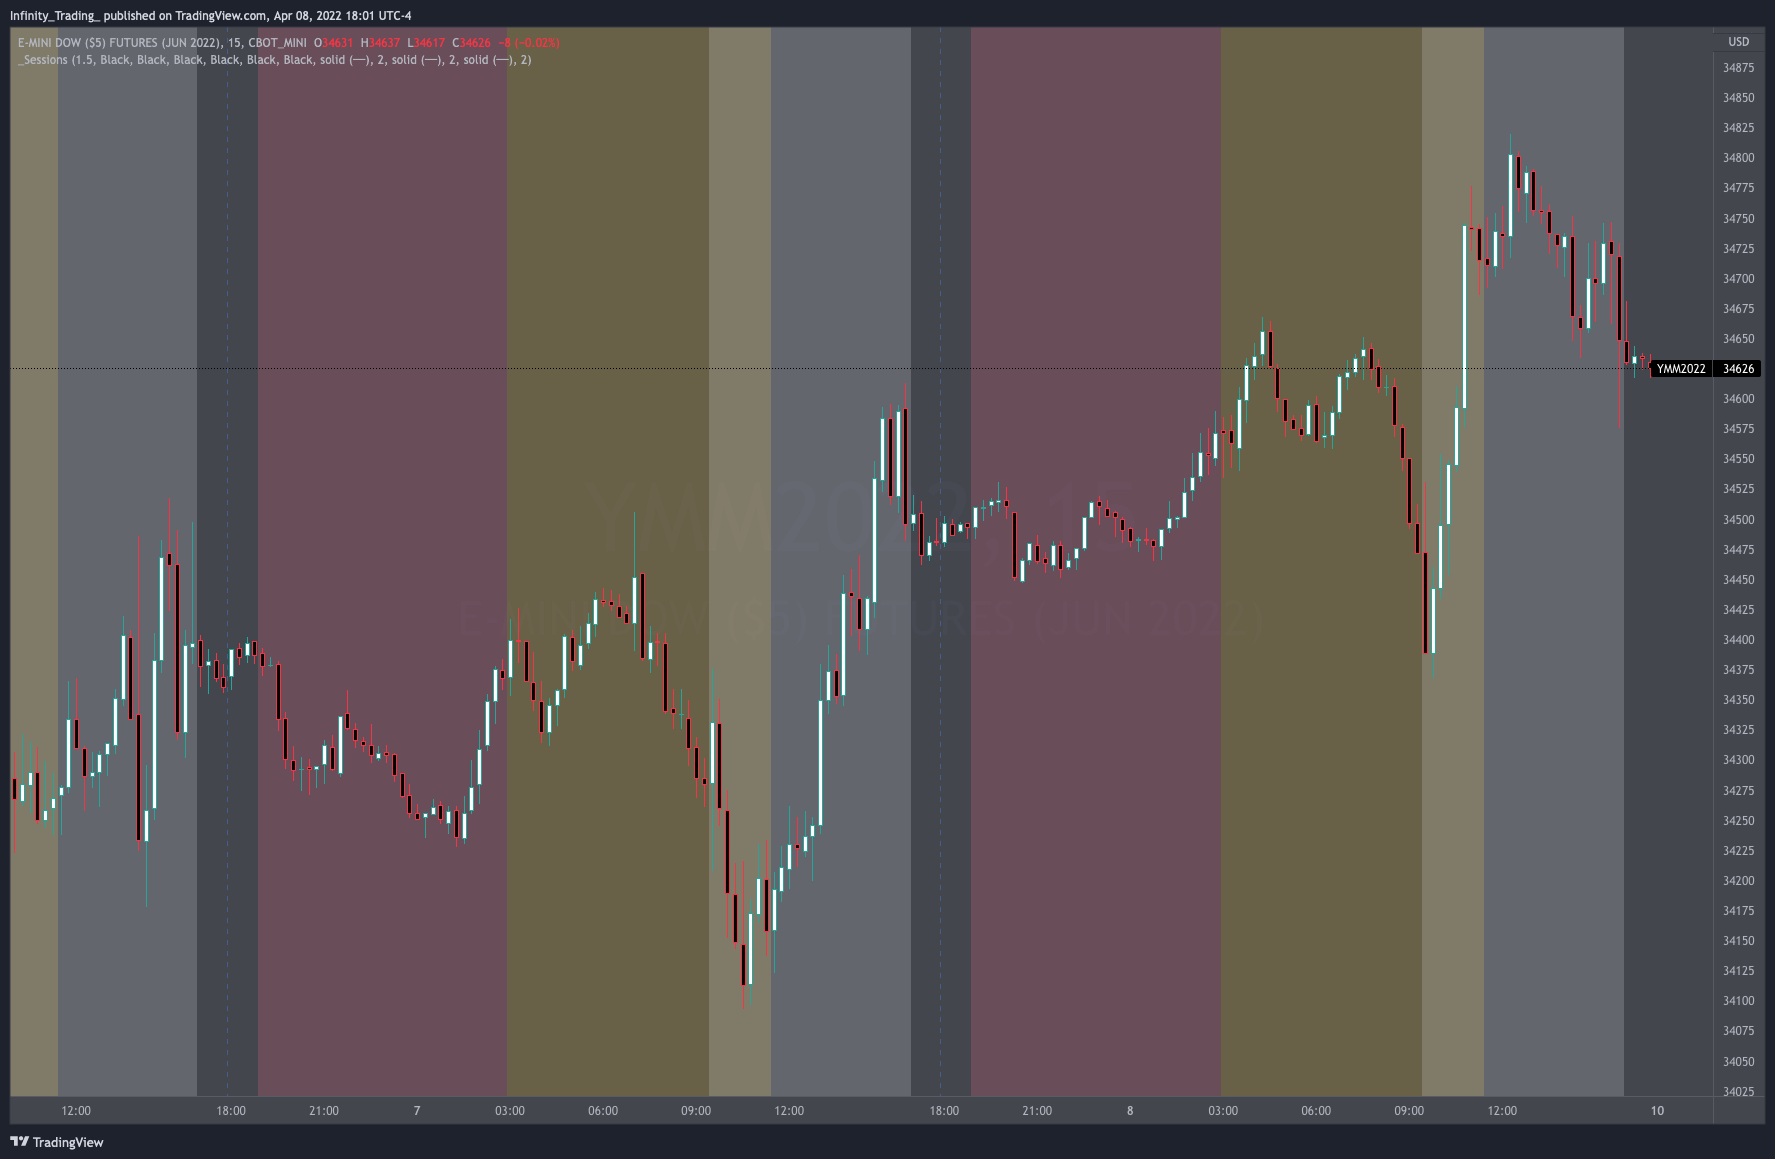Screen dimensions: 1775x1159
Task: Click the YMM2022 symbol price tag
Action: [1681, 369]
